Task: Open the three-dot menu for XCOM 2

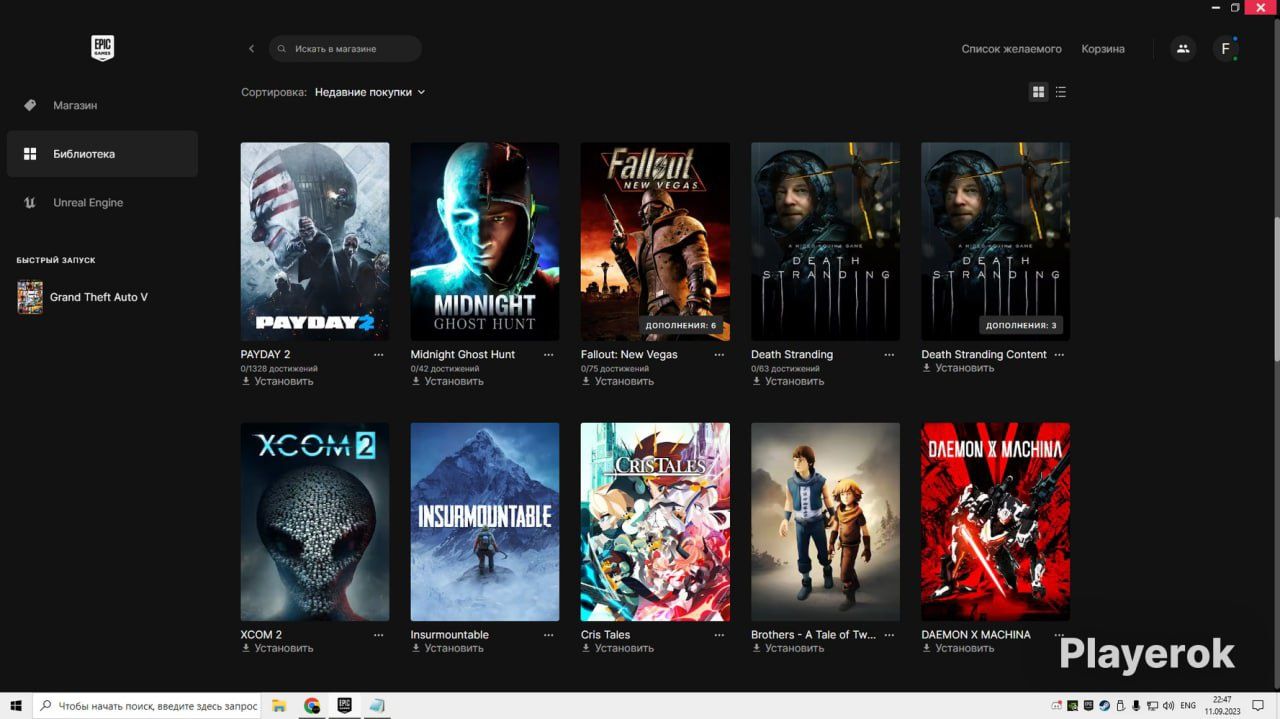Action: click(378, 635)
